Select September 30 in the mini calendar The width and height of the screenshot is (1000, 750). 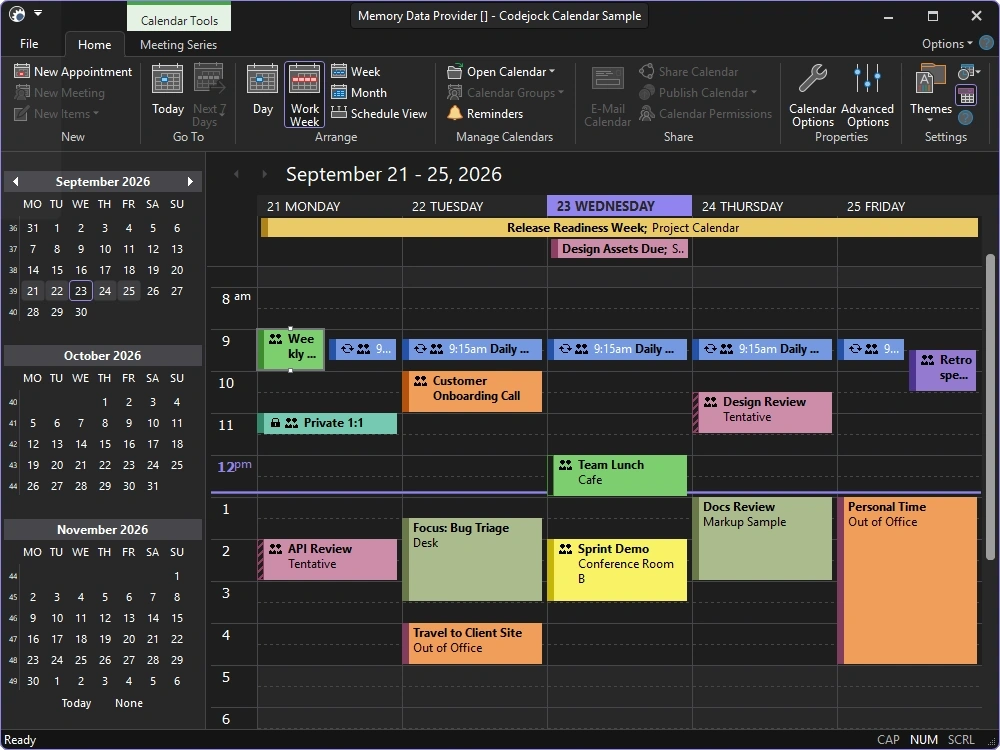pos(80,312)
